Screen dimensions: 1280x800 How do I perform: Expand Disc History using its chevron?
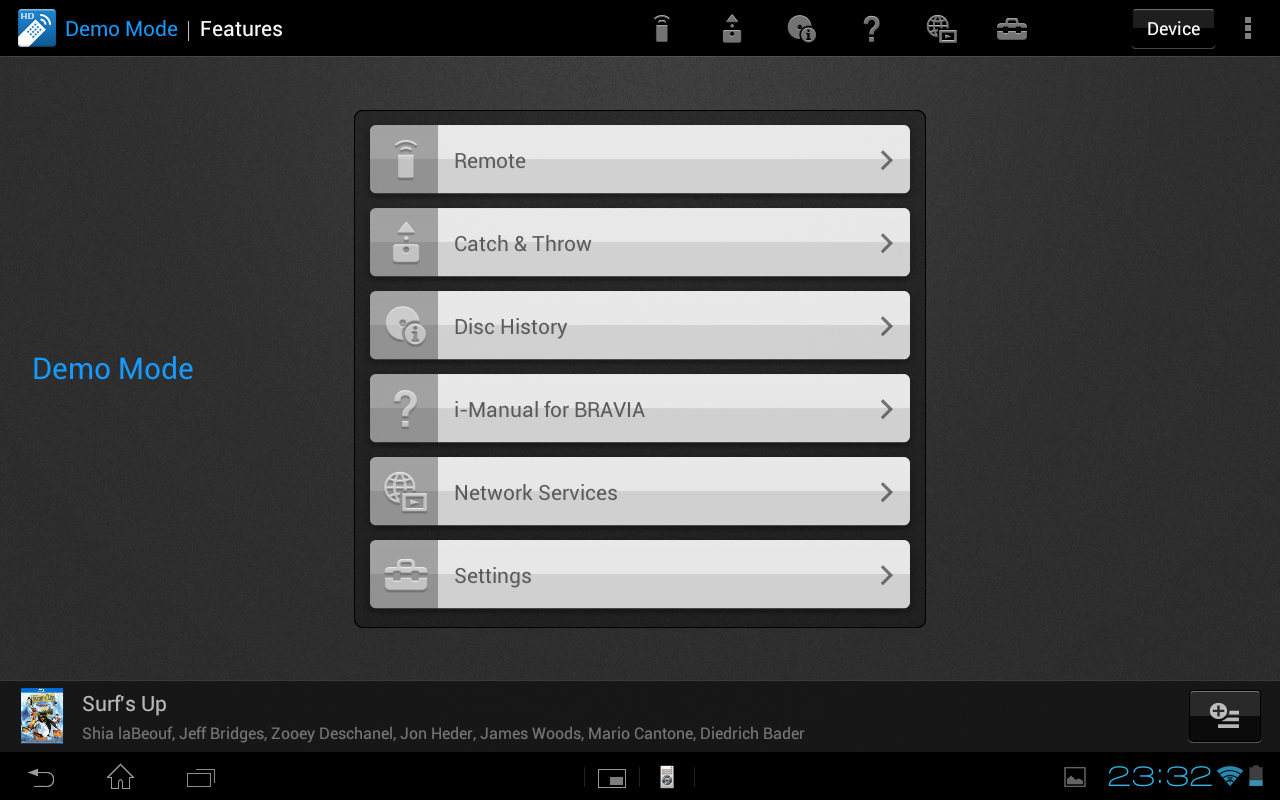[x=886, y=326]
